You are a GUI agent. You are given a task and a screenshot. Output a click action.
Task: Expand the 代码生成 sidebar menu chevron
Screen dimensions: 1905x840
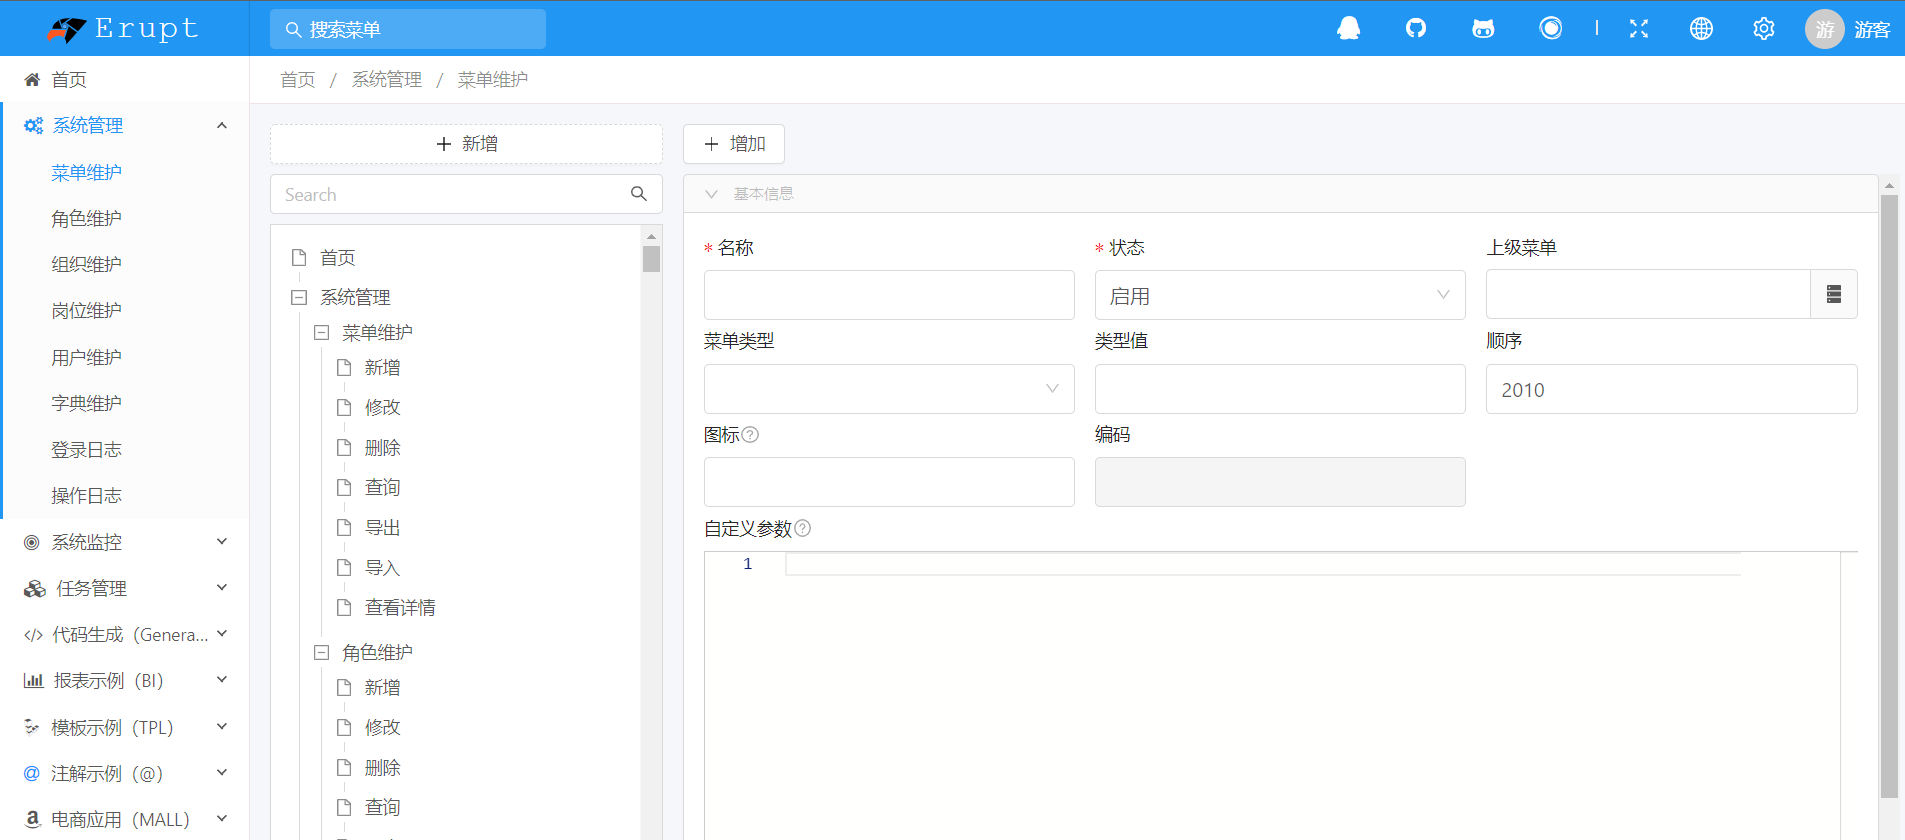[222, 634]
